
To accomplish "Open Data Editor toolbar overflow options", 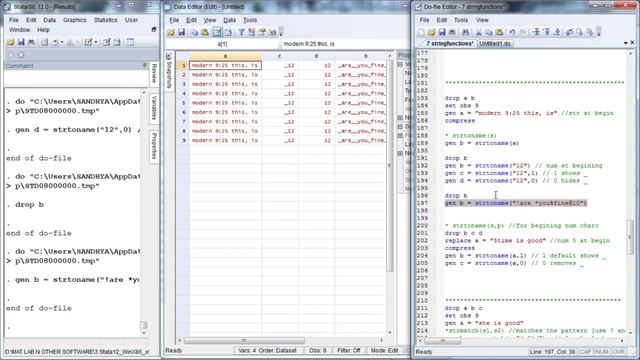I will point(281,33).
